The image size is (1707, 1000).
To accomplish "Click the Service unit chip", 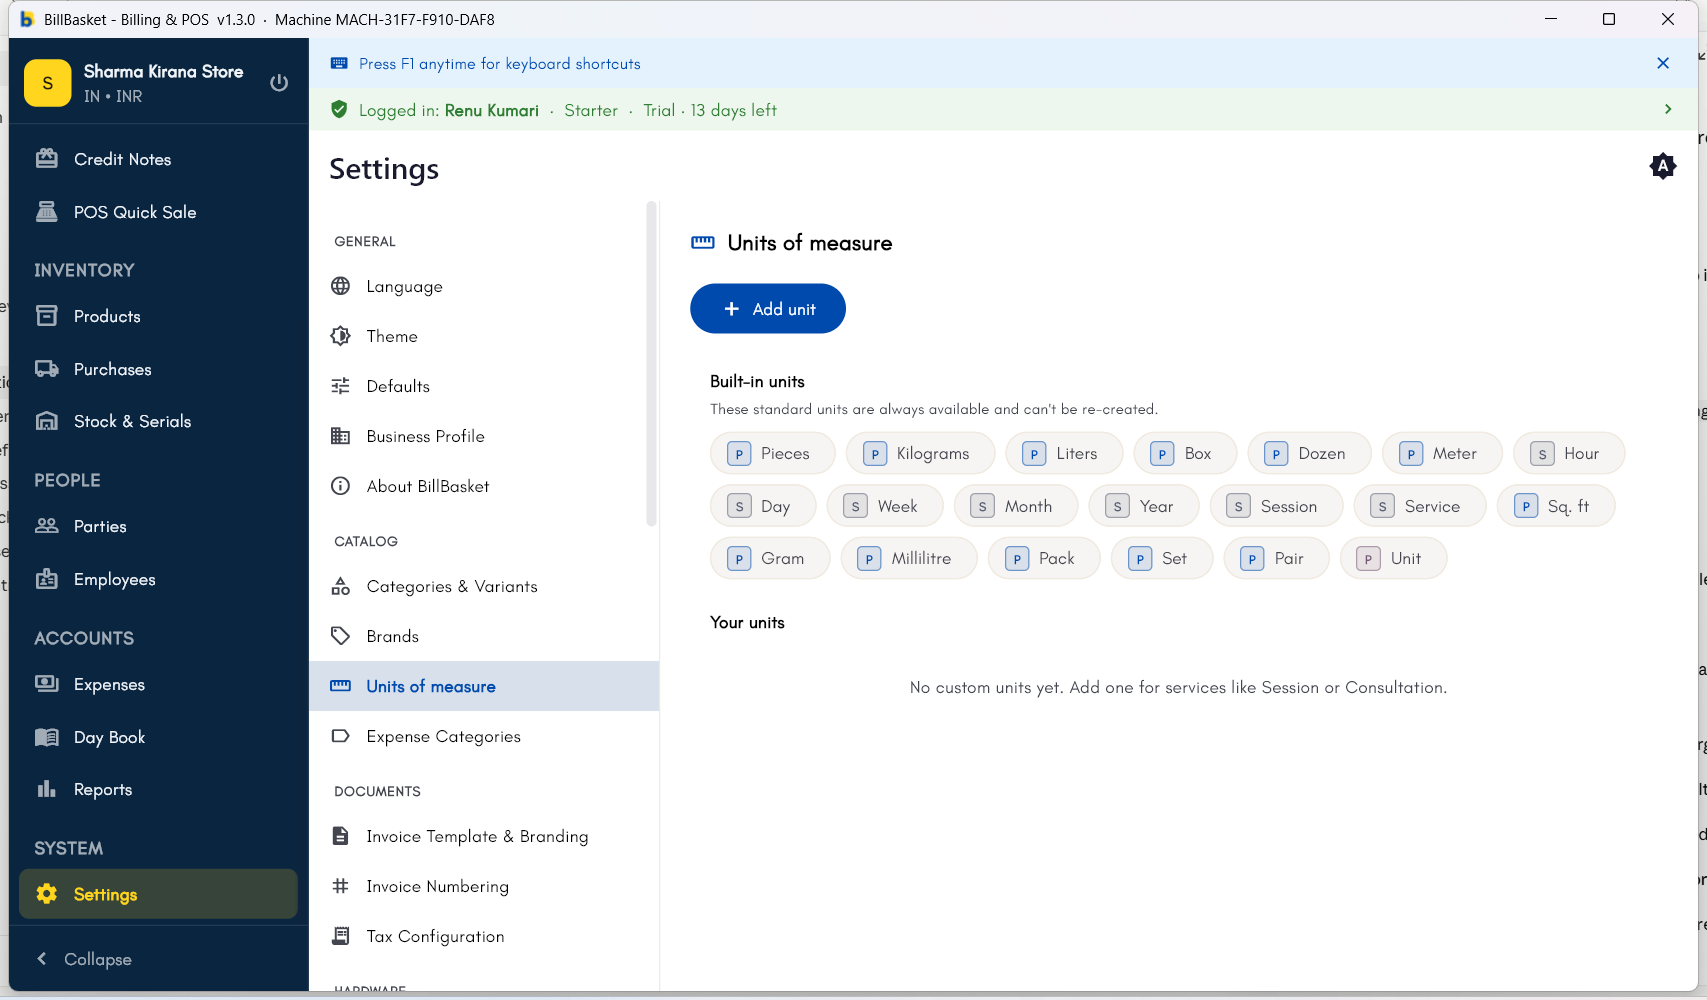I will [1420, 506].
